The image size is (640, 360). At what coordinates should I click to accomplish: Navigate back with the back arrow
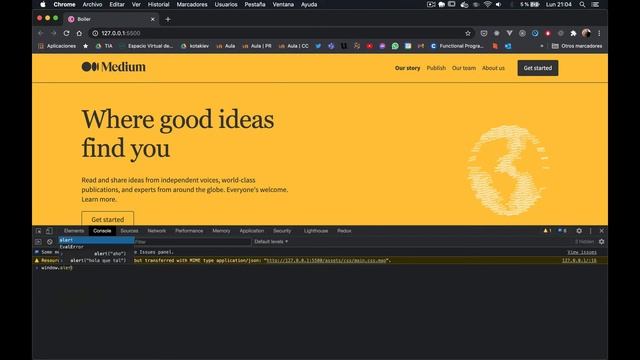tap(40, 33)
